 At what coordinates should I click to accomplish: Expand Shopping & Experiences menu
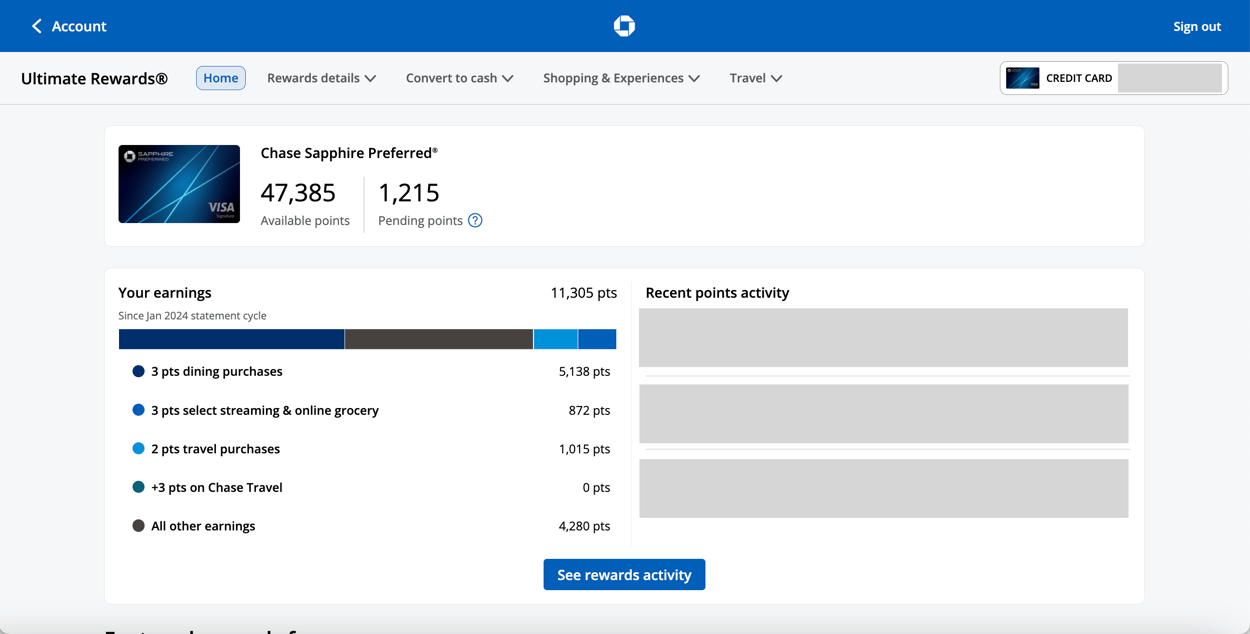point(621,78)
